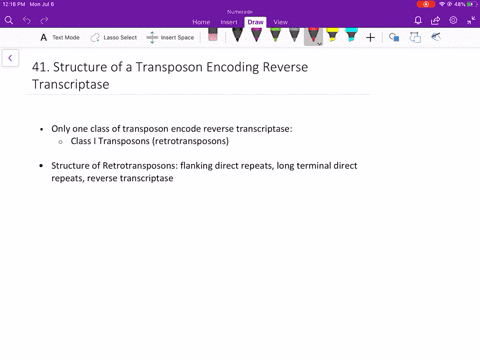480x360 pixels.
Task: Expand red pen options arrow
Action: 319,44
